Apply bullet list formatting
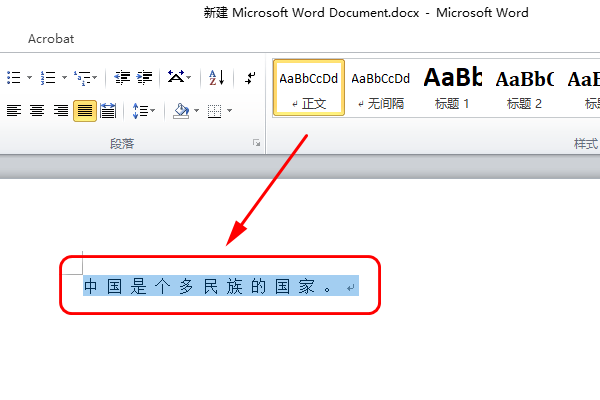The height and width of the screenshot is (400, 600). [x=14, y=78]
